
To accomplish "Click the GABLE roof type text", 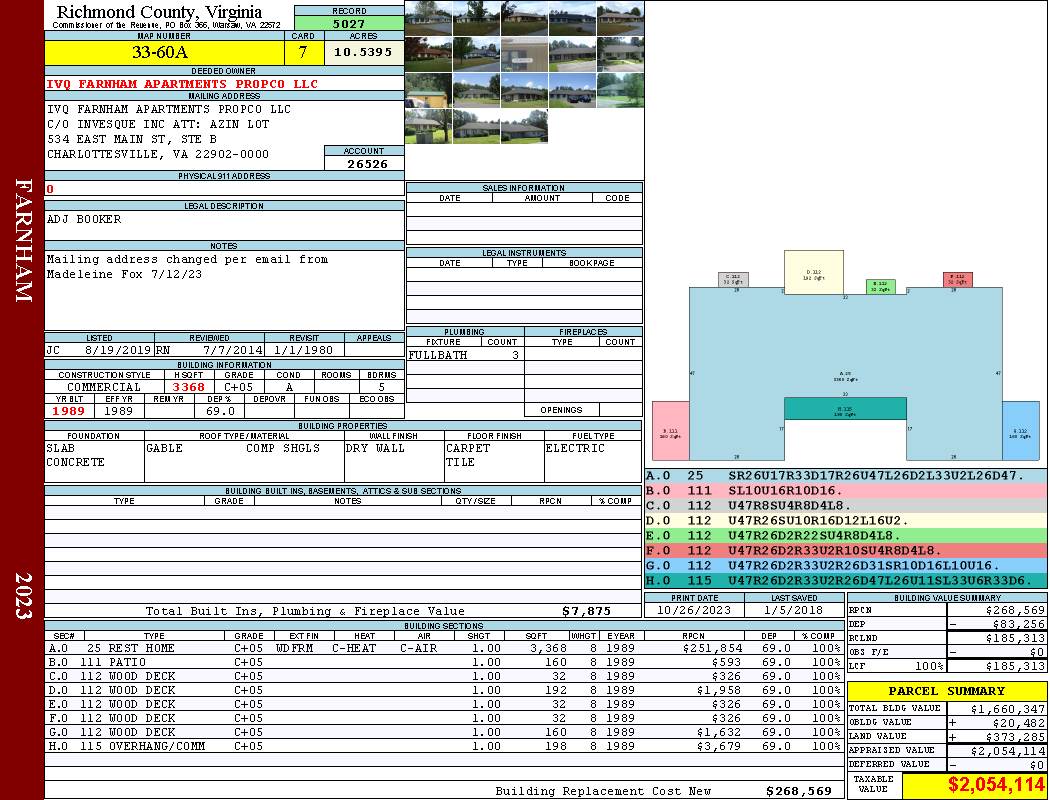I will pyautogui.click(x=164, y=448).
